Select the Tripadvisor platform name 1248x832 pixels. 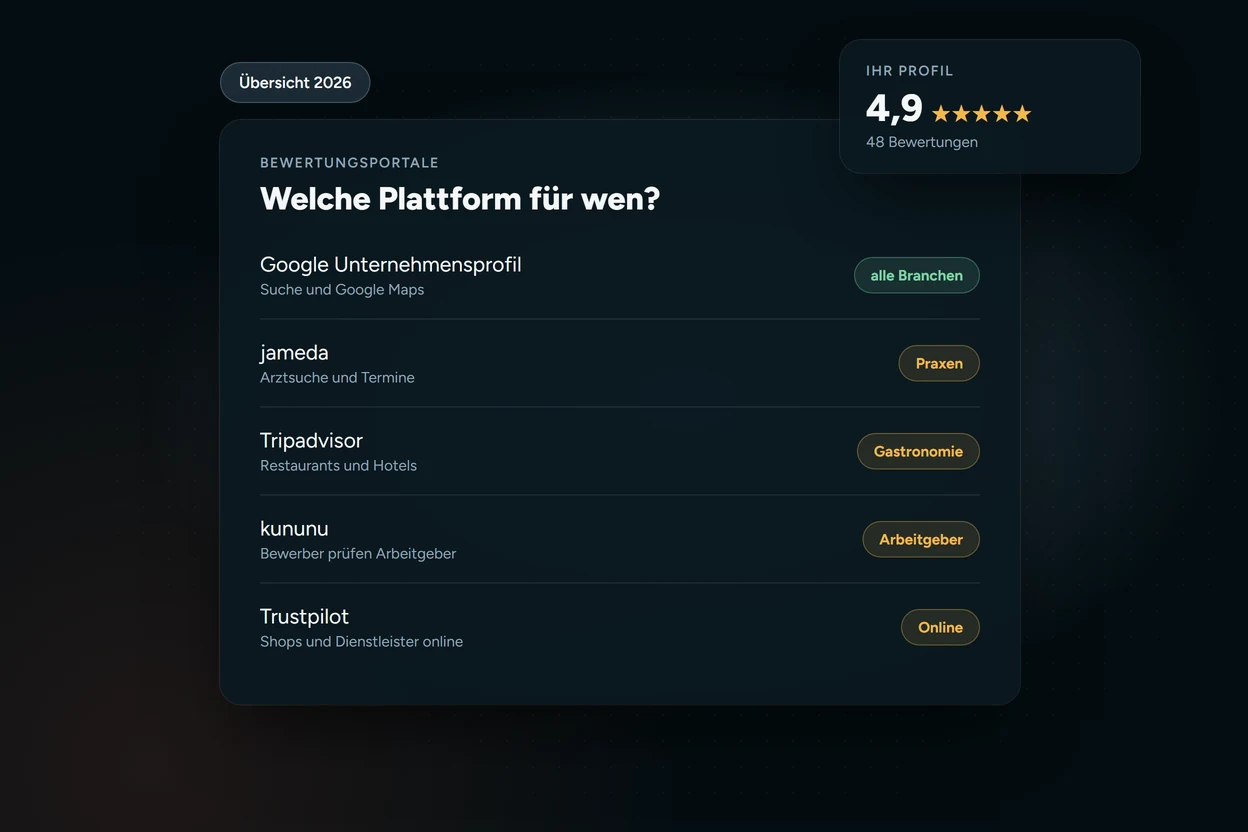pyautogui.click(x=311, y=440)
